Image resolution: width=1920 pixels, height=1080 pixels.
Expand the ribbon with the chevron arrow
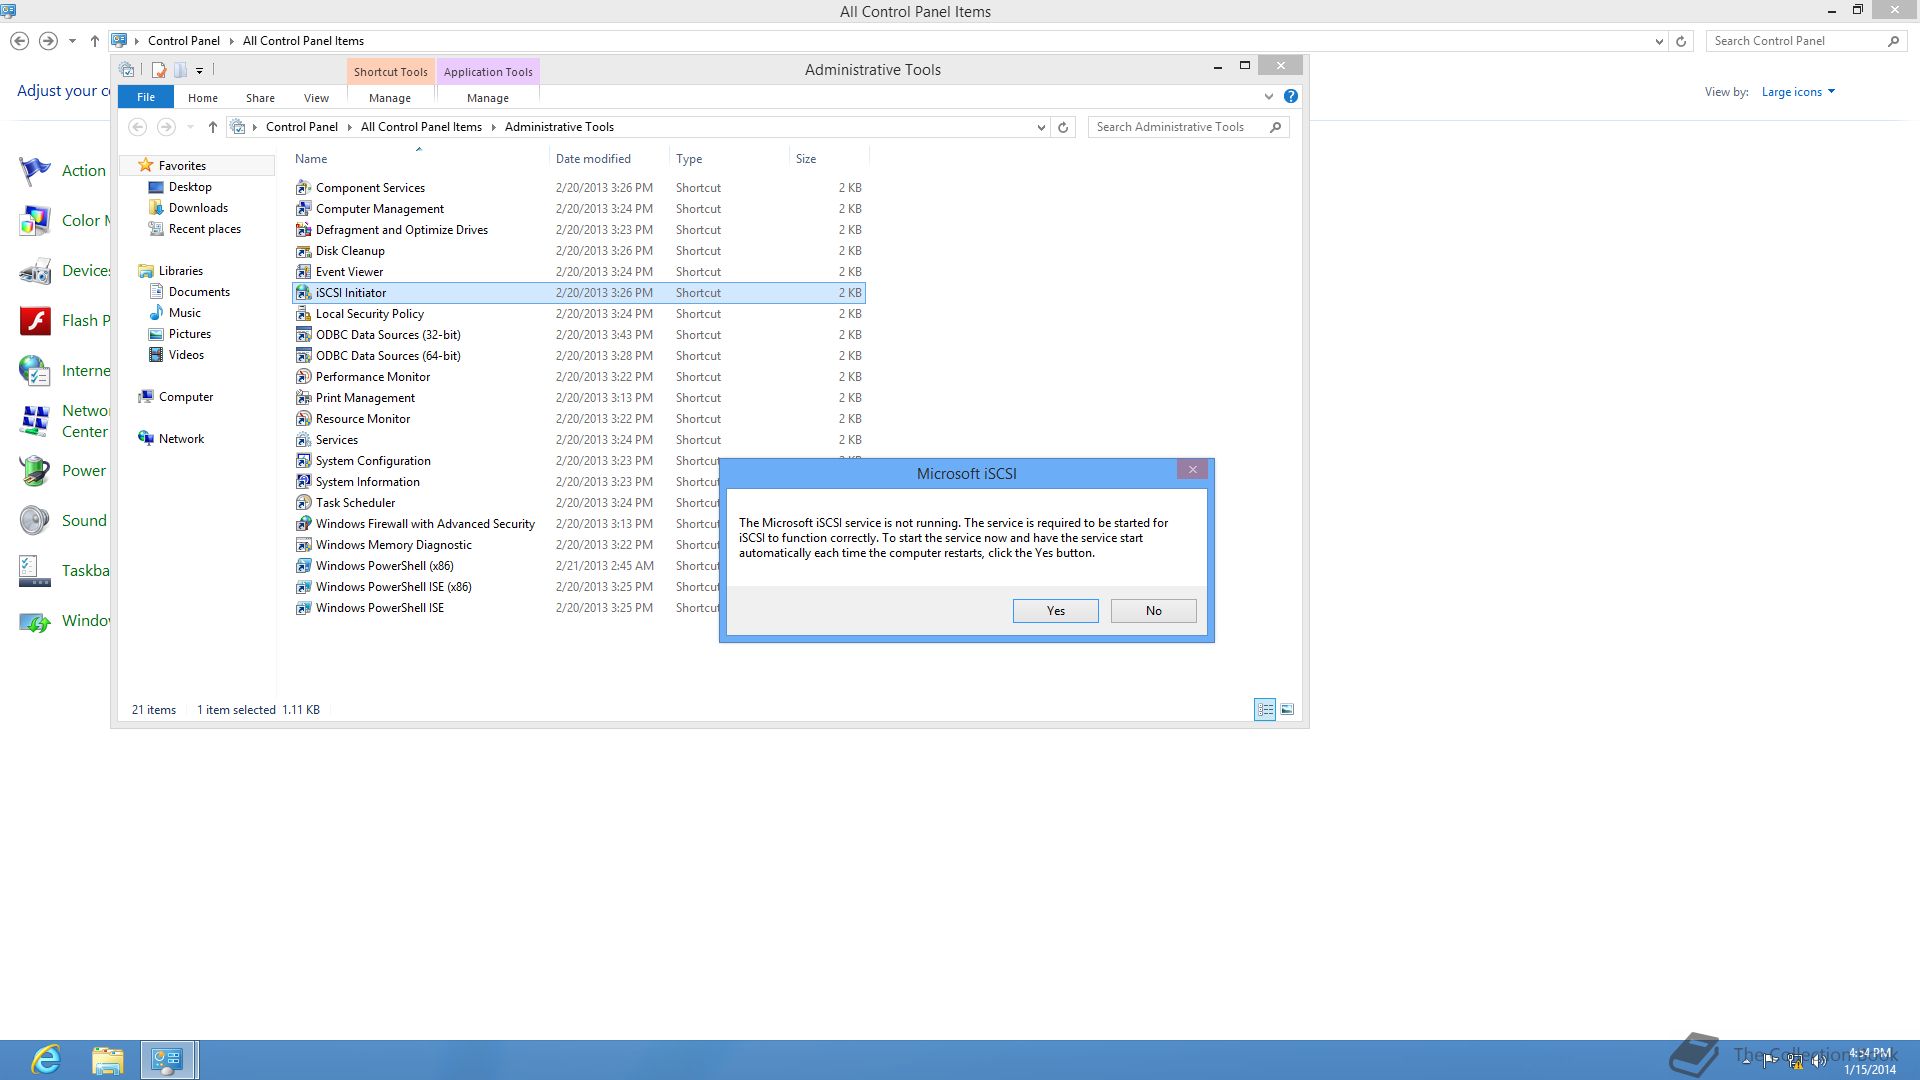click(1269, 97)
